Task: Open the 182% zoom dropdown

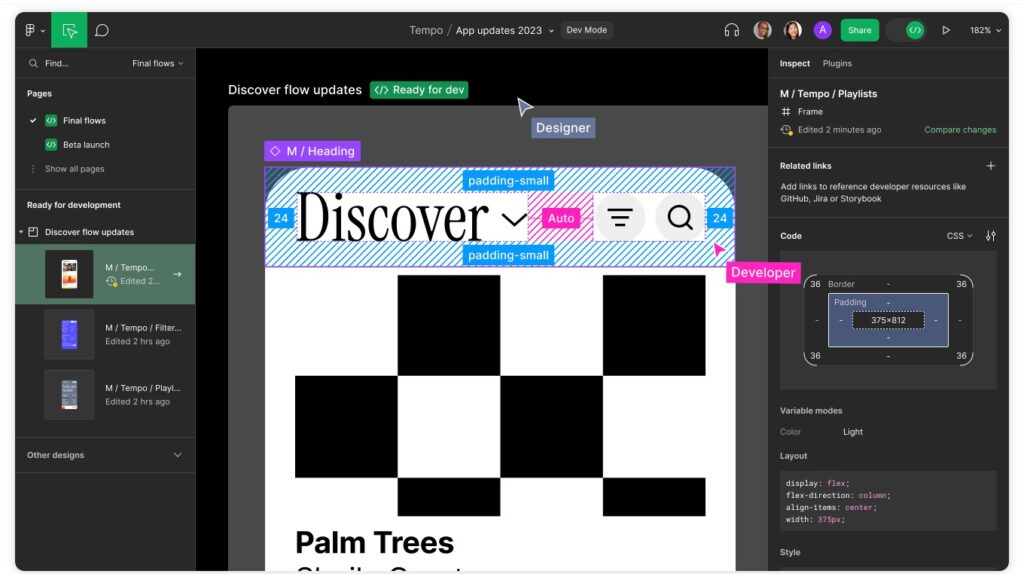Action: [x=985, y=30]
